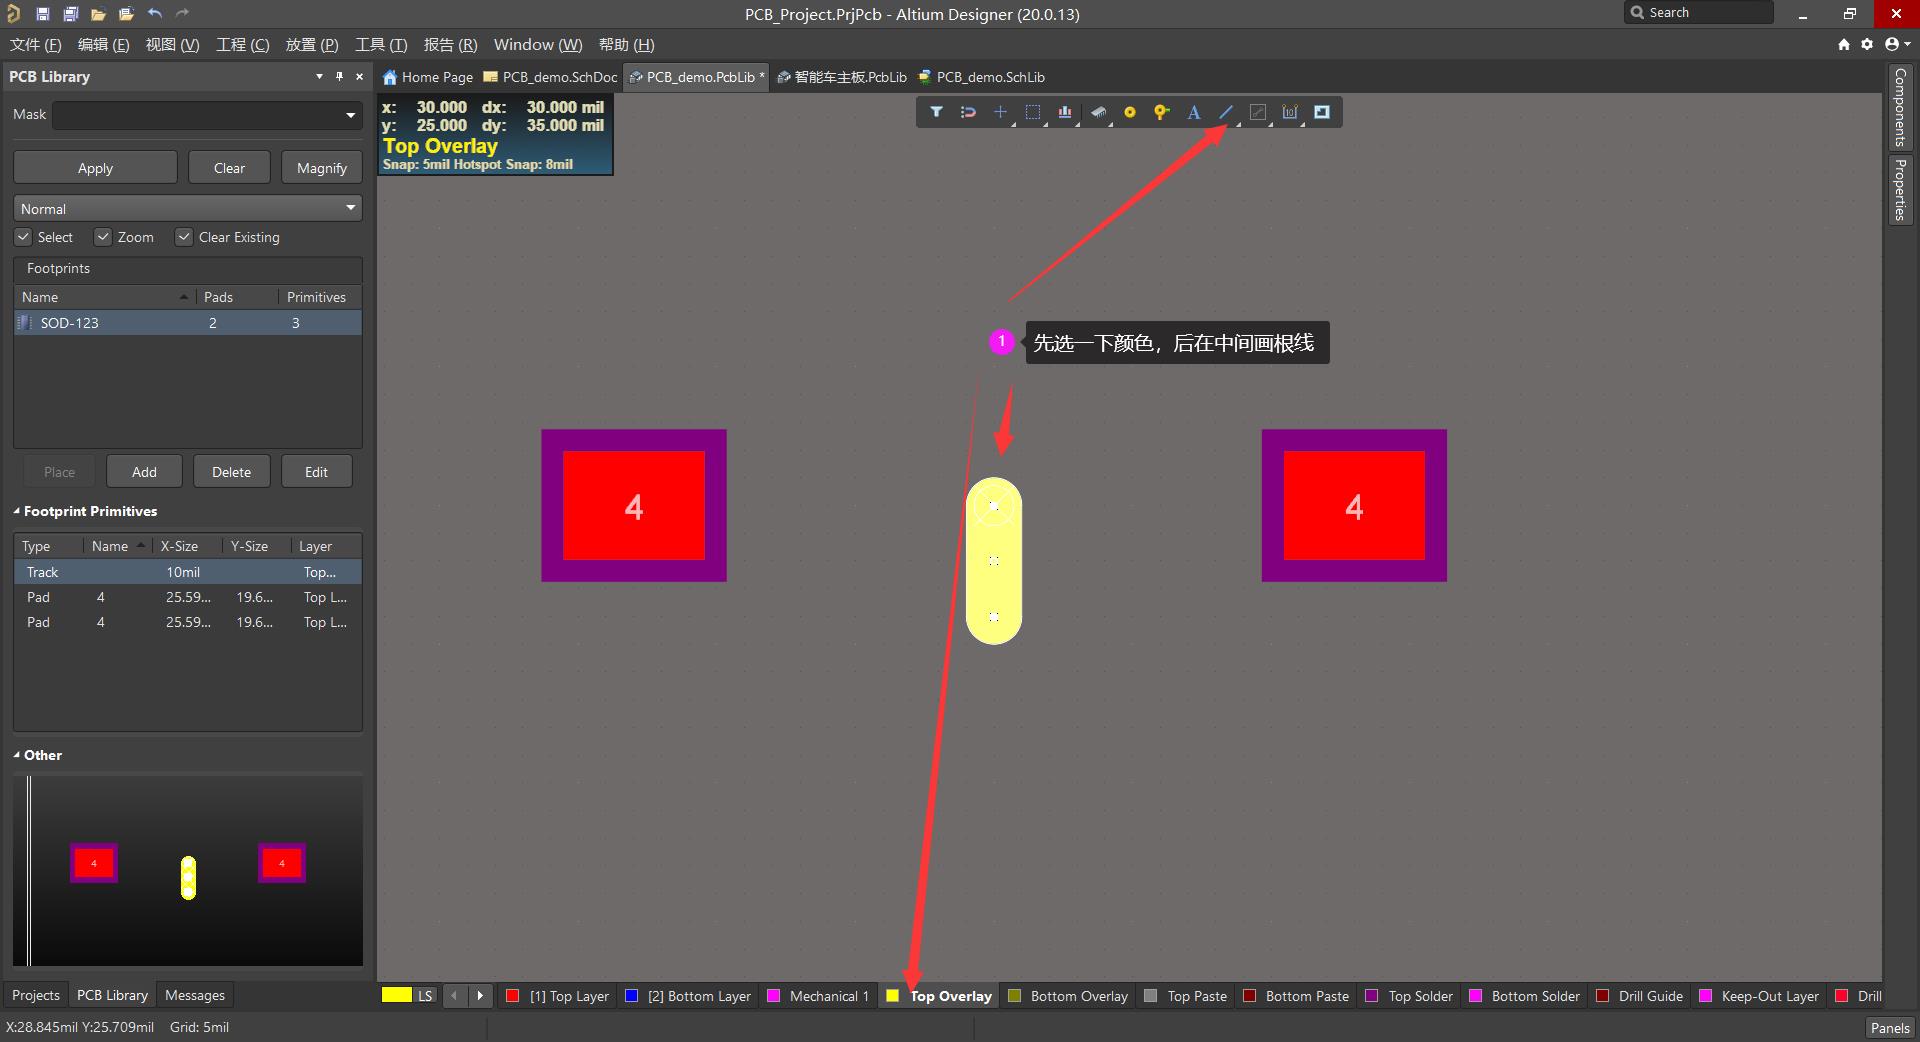Select the Mechanical 1 layer tab
1920x1042 pixels.
818,996
